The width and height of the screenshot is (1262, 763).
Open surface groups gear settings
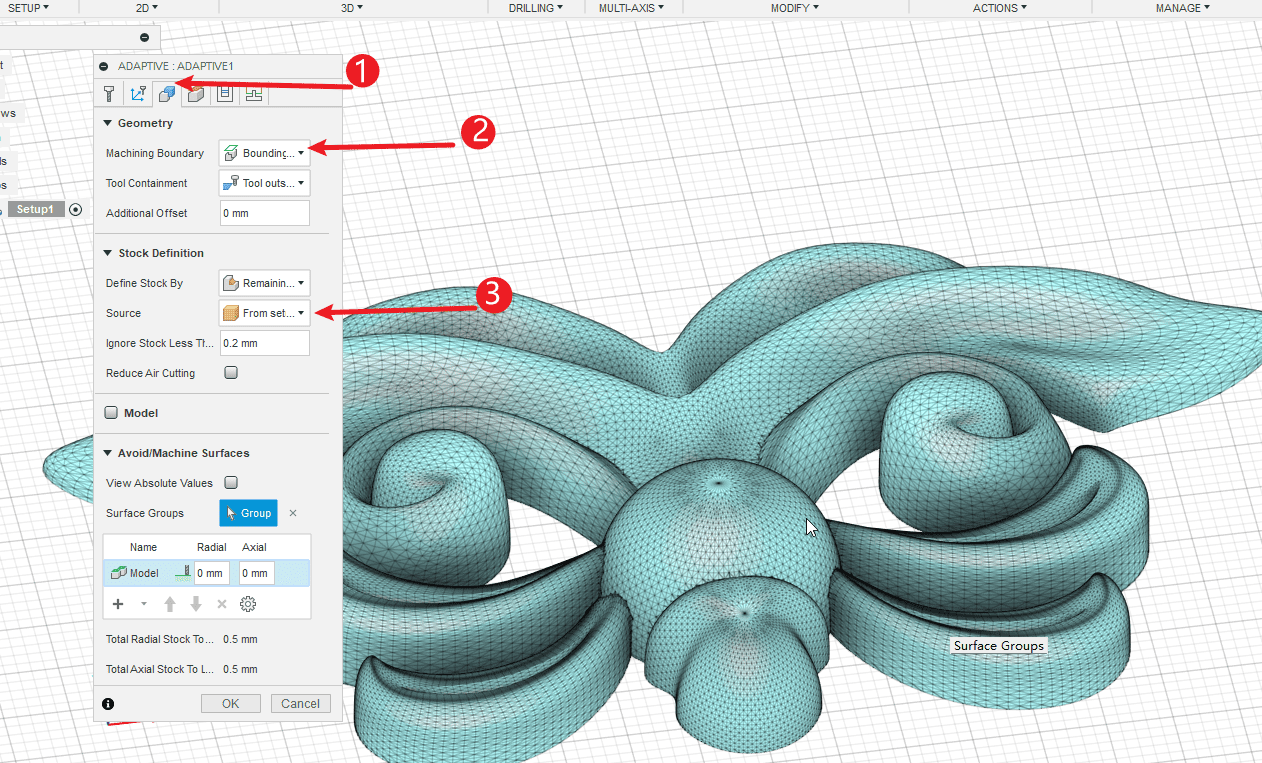pyautogui.click(x=248, y=604)
